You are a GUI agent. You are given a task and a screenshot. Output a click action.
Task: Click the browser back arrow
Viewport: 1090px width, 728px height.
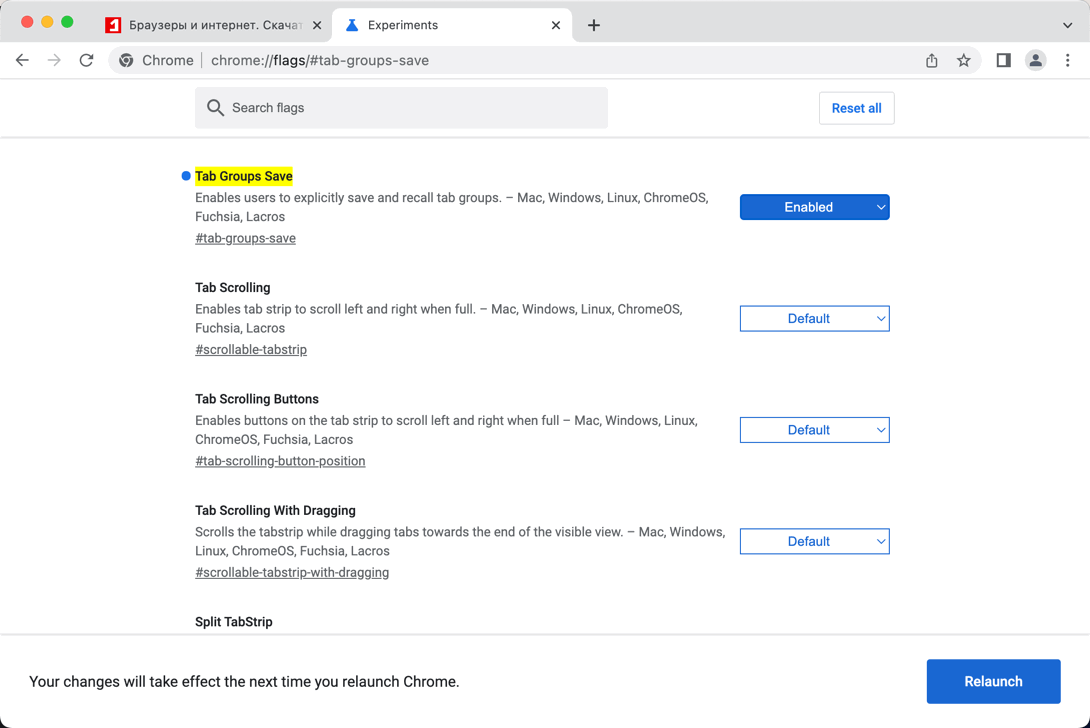point(22,61)
